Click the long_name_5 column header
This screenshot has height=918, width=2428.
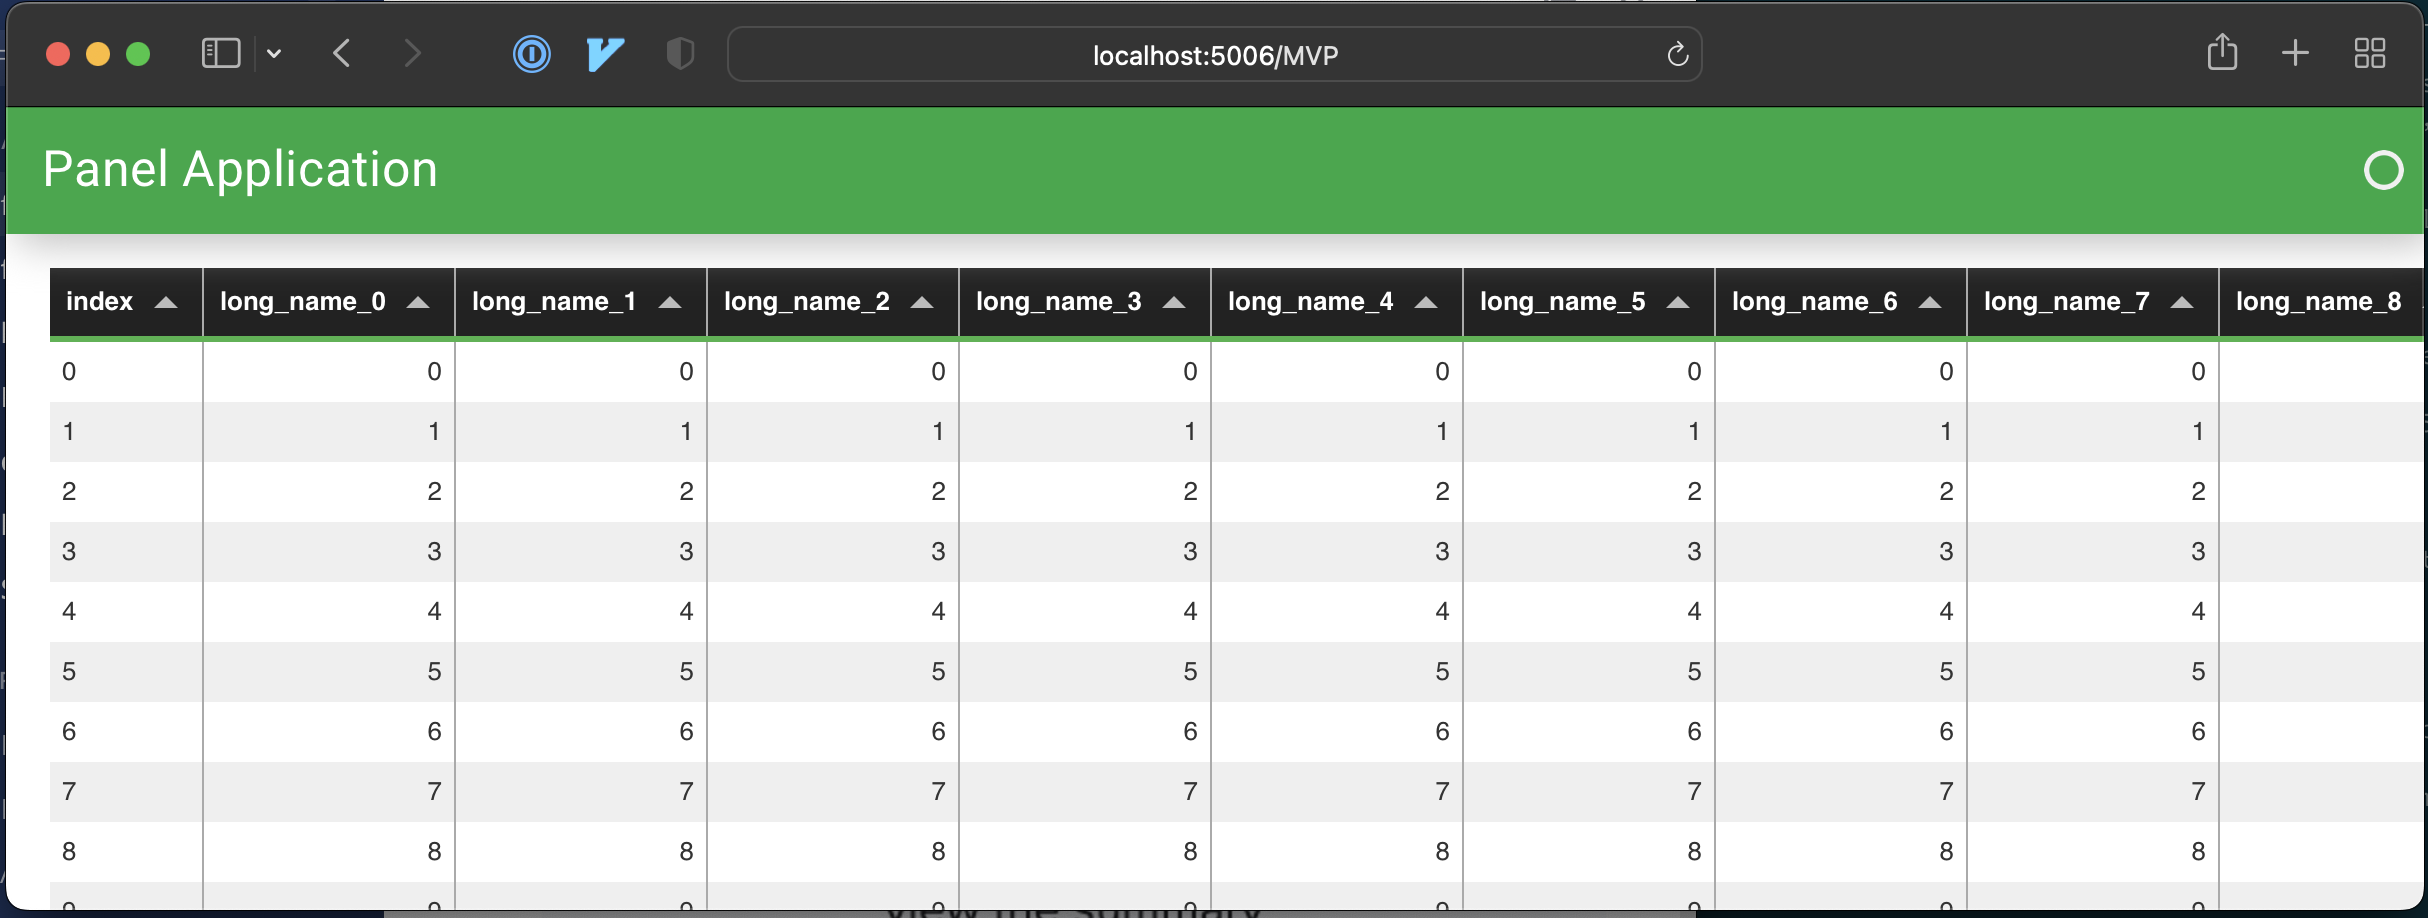click(1563, 301)
